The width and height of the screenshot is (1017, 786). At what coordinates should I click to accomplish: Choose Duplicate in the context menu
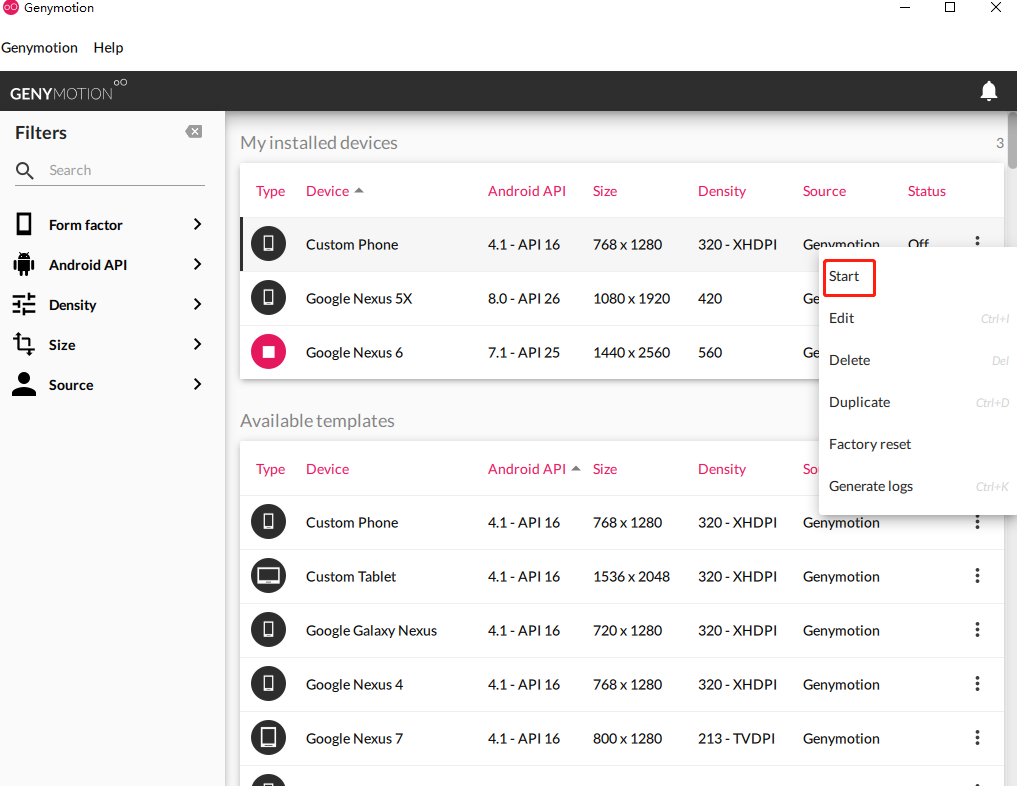pos(859,402)
